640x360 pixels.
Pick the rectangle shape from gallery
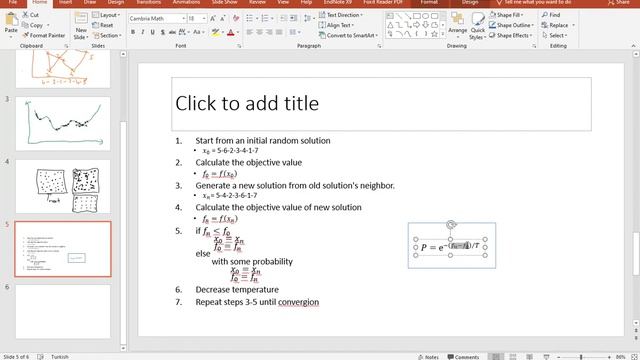[417, 16]
